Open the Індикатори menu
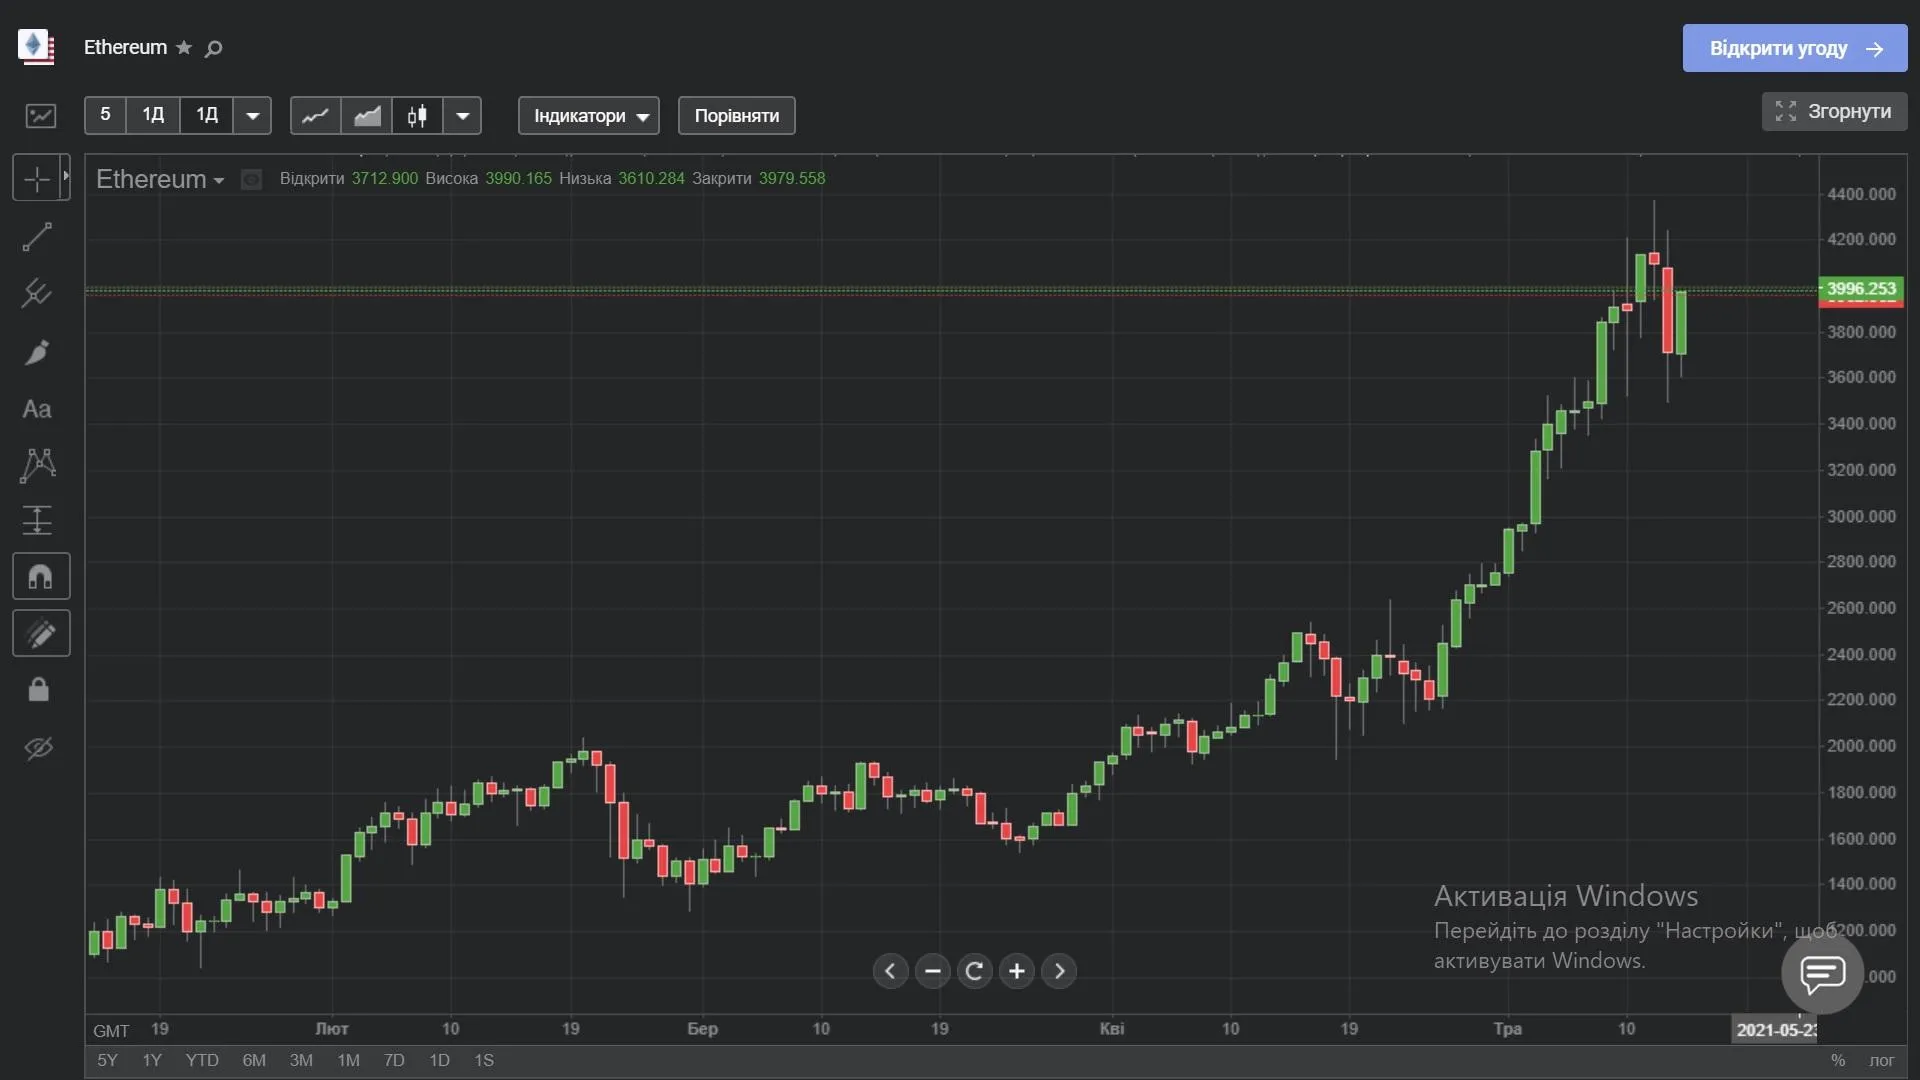The width and height of the screenshot is (1920, 1080). 588,115
